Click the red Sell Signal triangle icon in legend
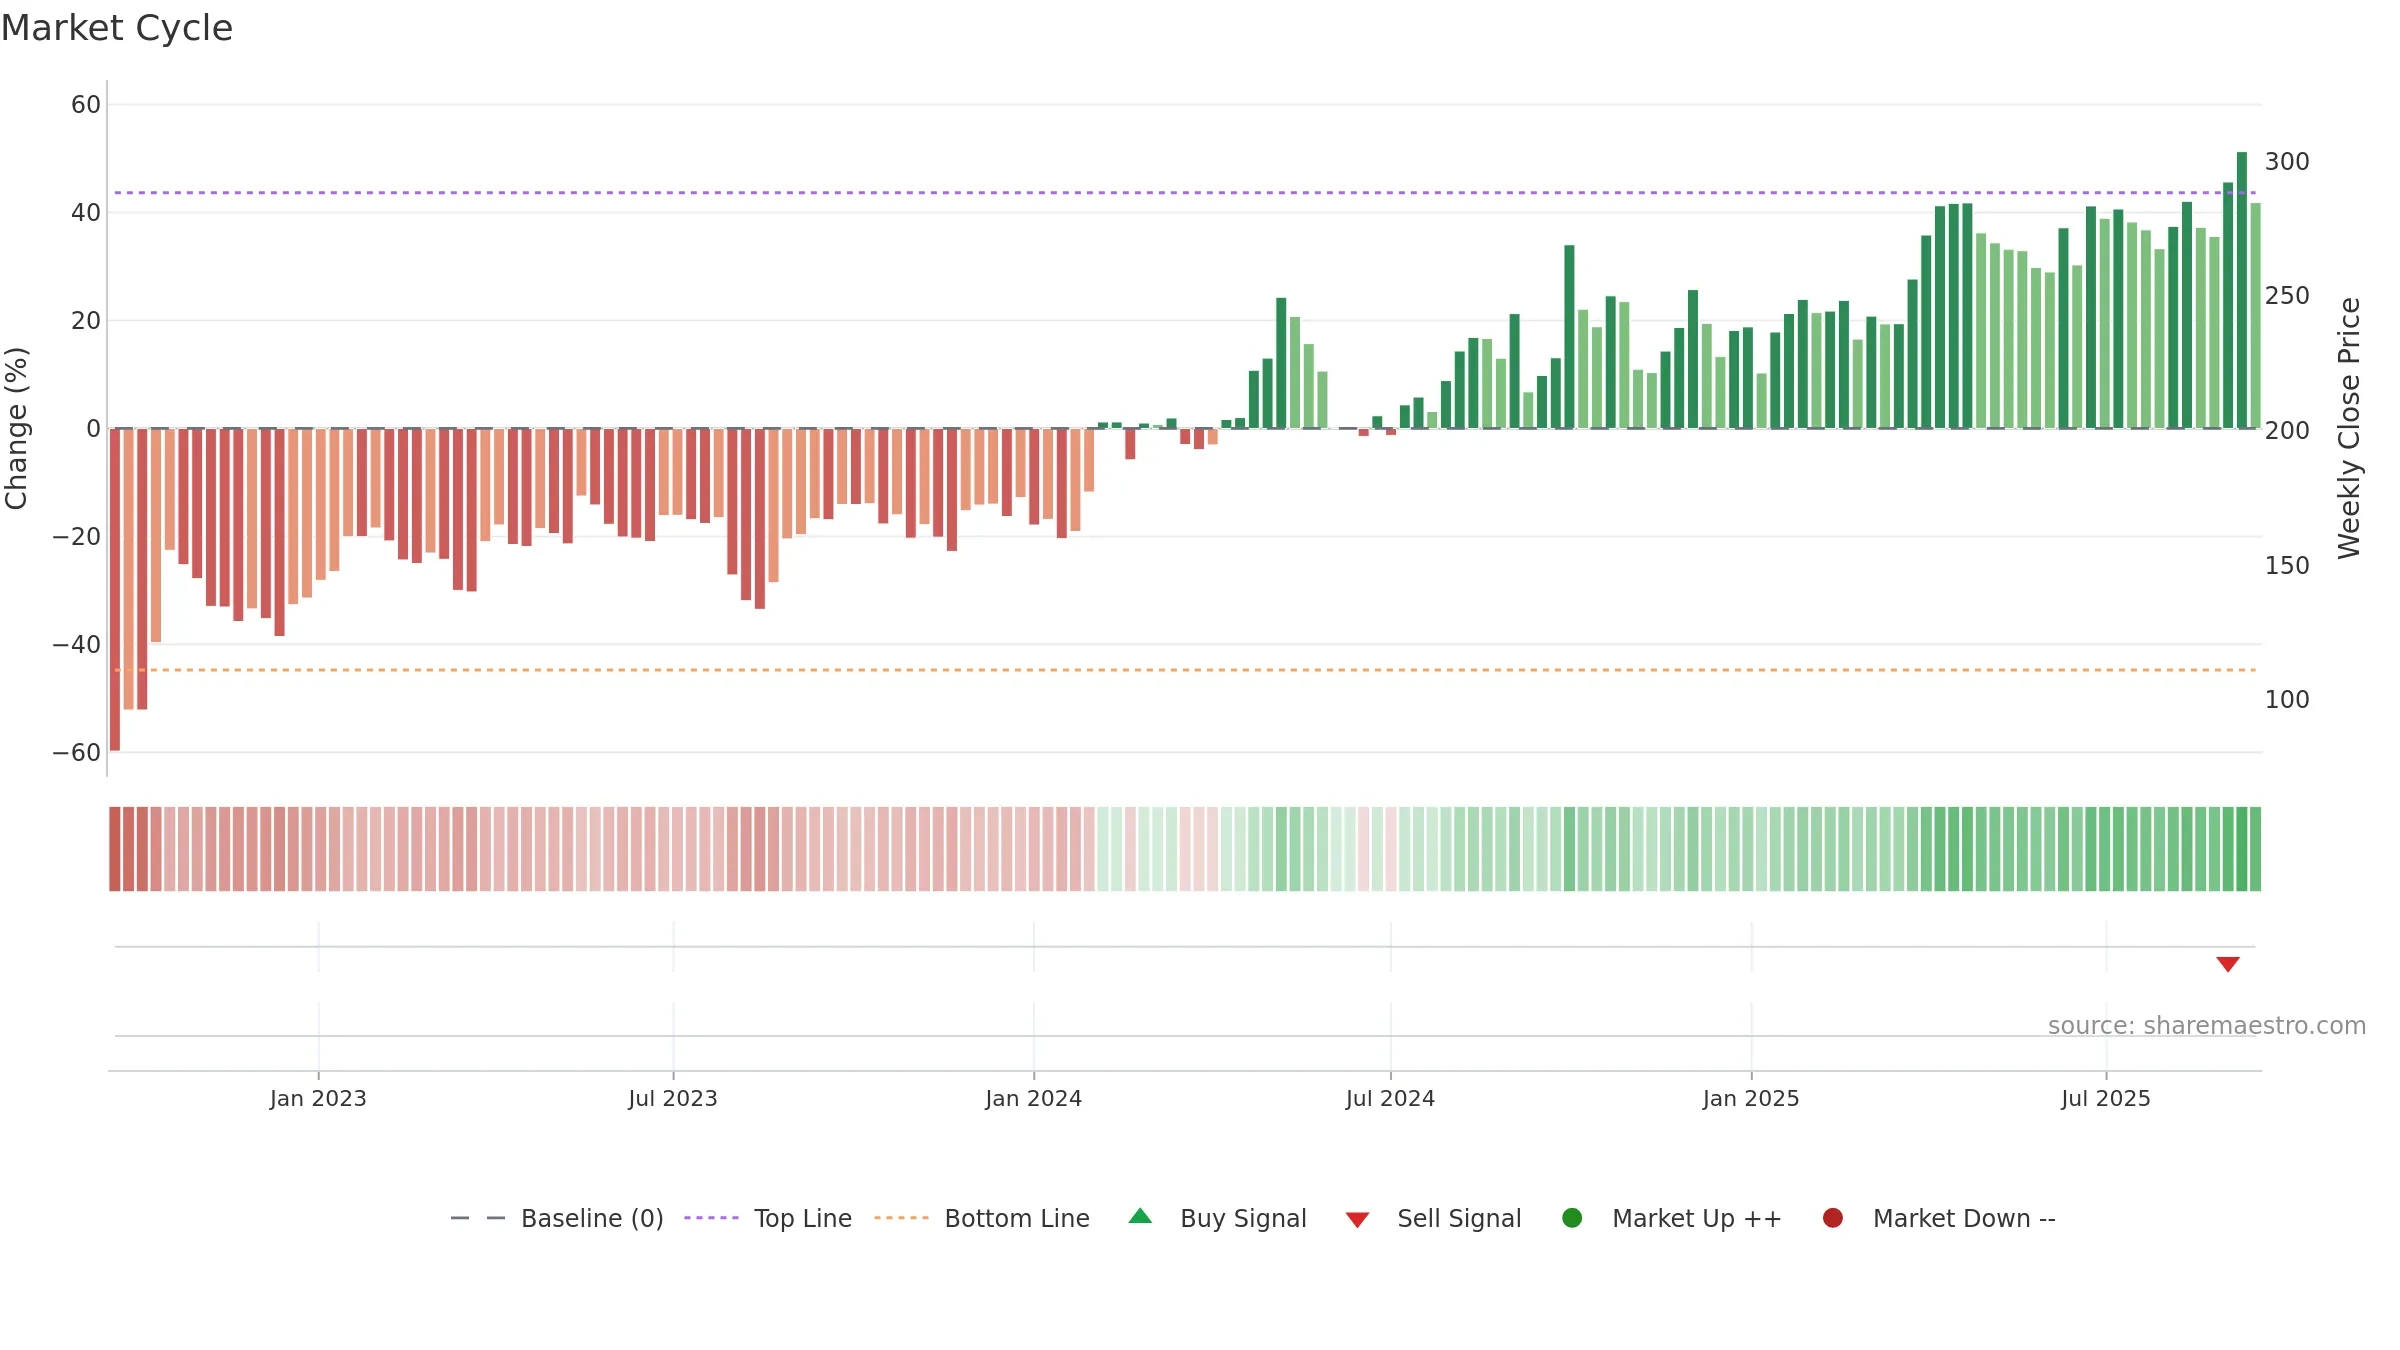Viewport: 2400px width, 1350px height. point(1357,1220)
